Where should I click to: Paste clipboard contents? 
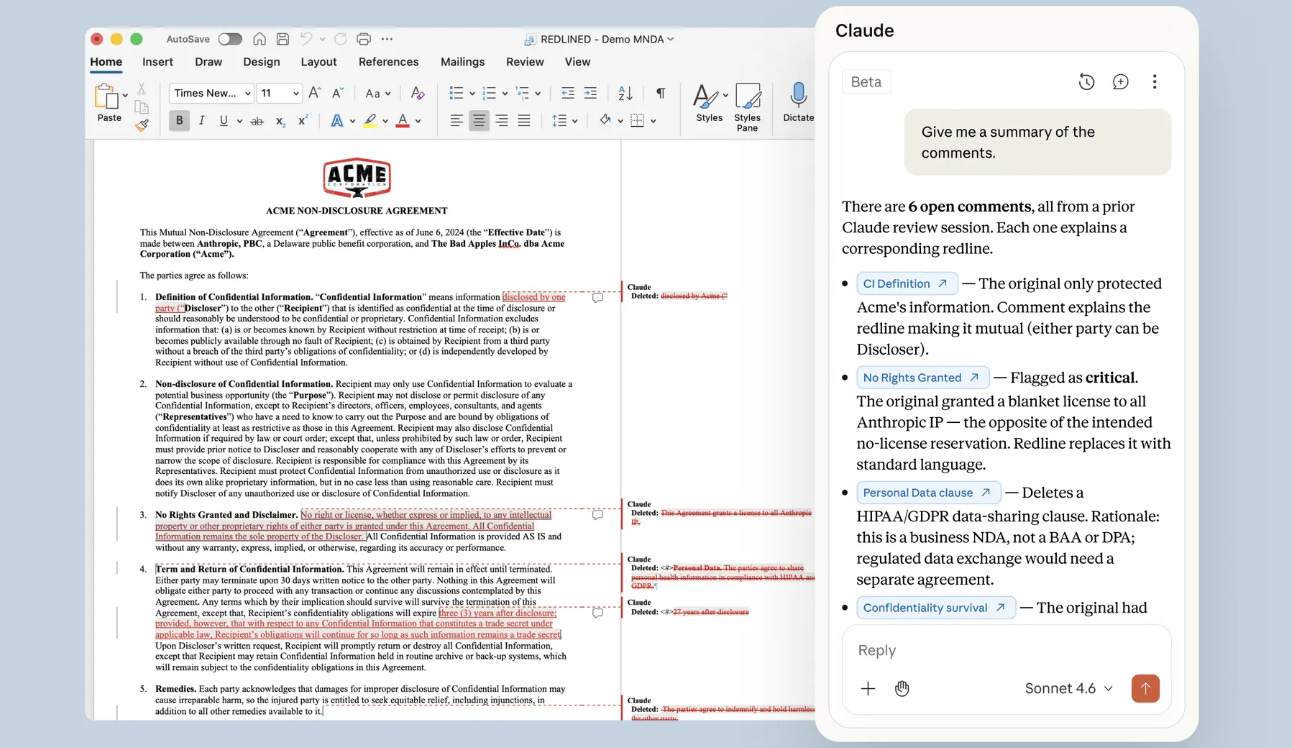click(x=109, y=103)
